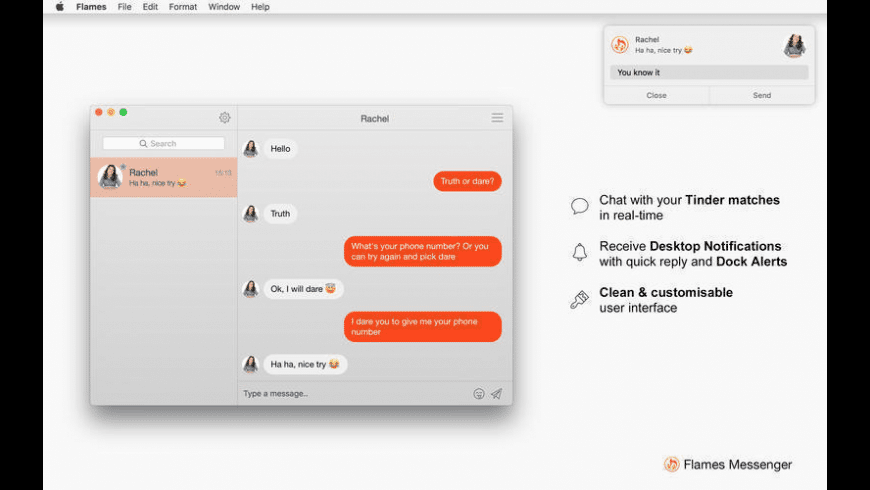The image size is (870, 490).
Task: Open the settings gear in the sidebar
Action: click(x=225, y=118)
